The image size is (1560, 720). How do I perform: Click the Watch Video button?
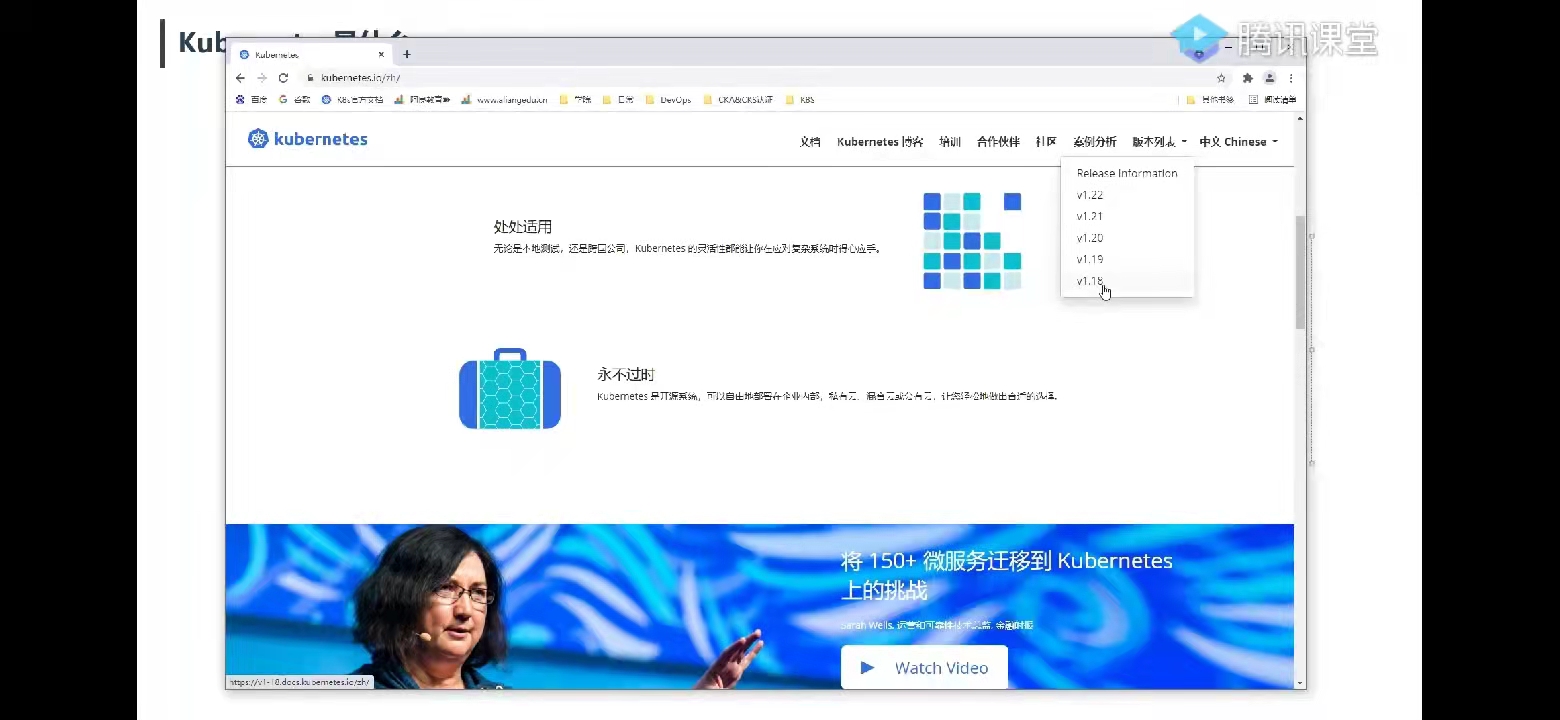click(x=924, y=667)
